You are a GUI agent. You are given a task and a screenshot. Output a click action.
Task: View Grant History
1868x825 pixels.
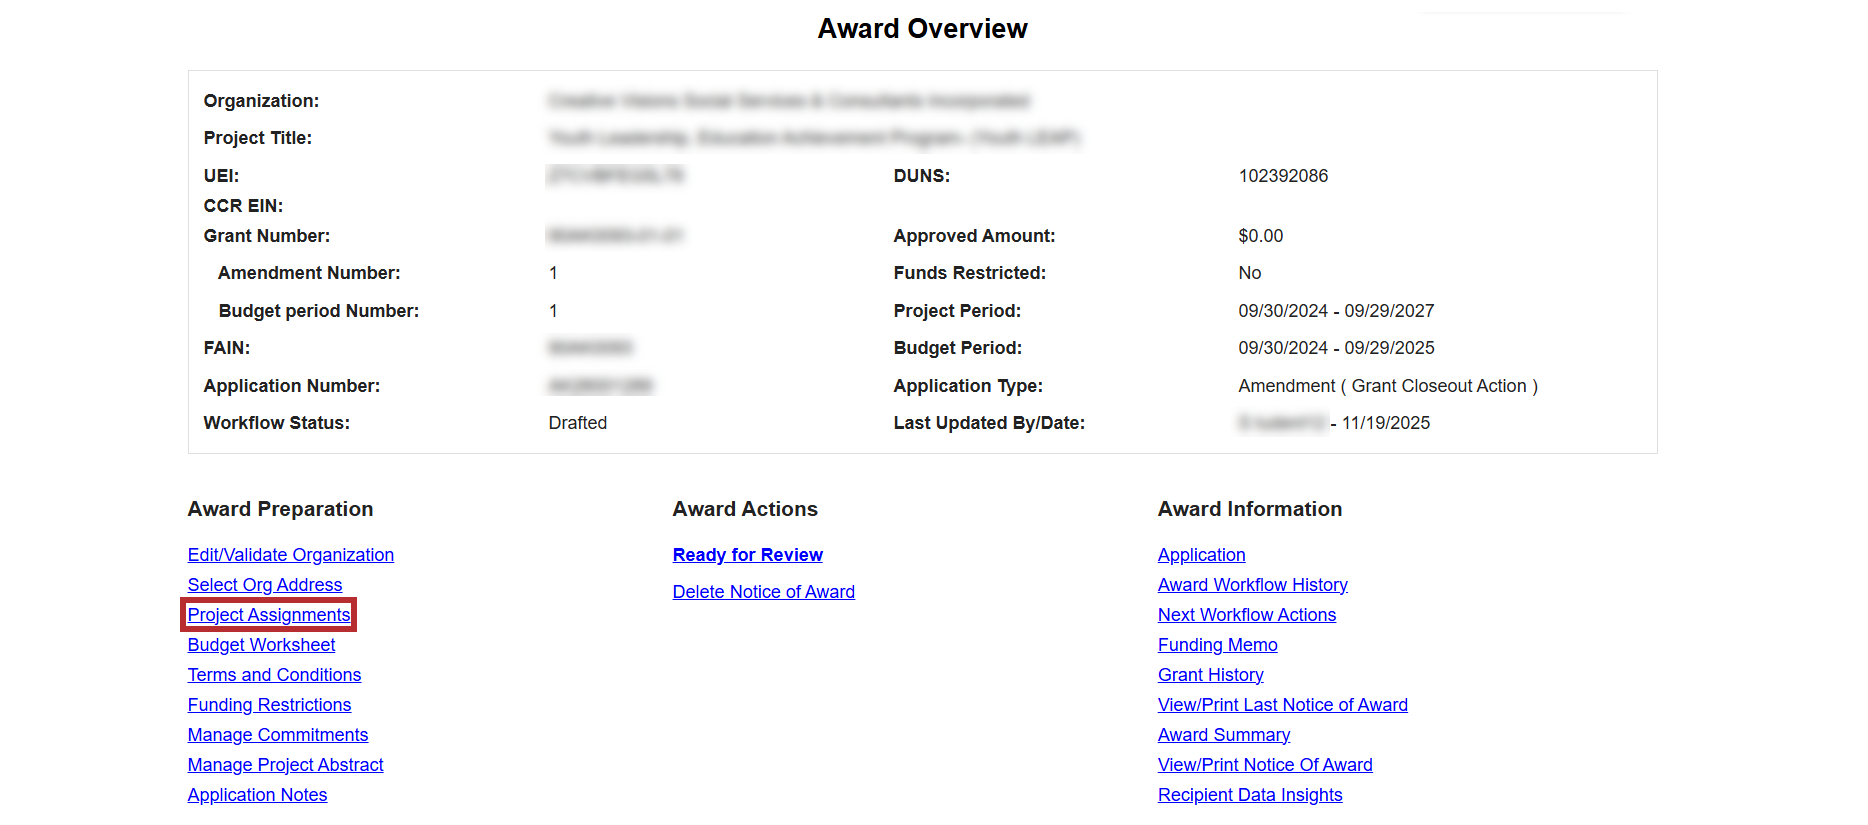point(1210,675)
